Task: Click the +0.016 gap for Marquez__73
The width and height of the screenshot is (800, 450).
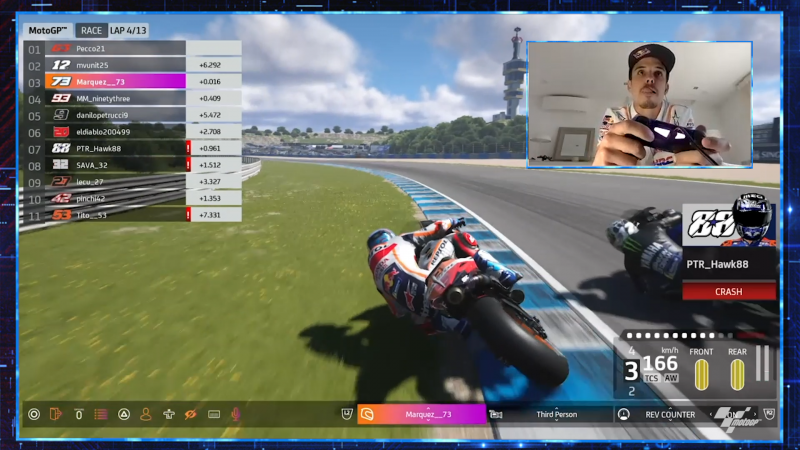Action: coord(210,82)
